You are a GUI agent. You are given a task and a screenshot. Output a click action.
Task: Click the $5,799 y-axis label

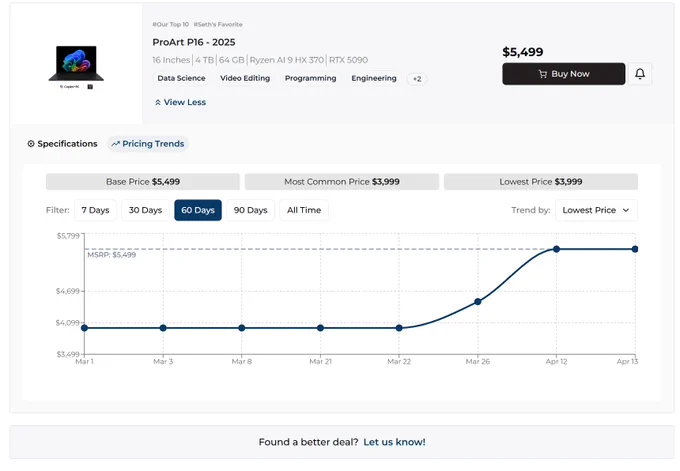(68, 236)
